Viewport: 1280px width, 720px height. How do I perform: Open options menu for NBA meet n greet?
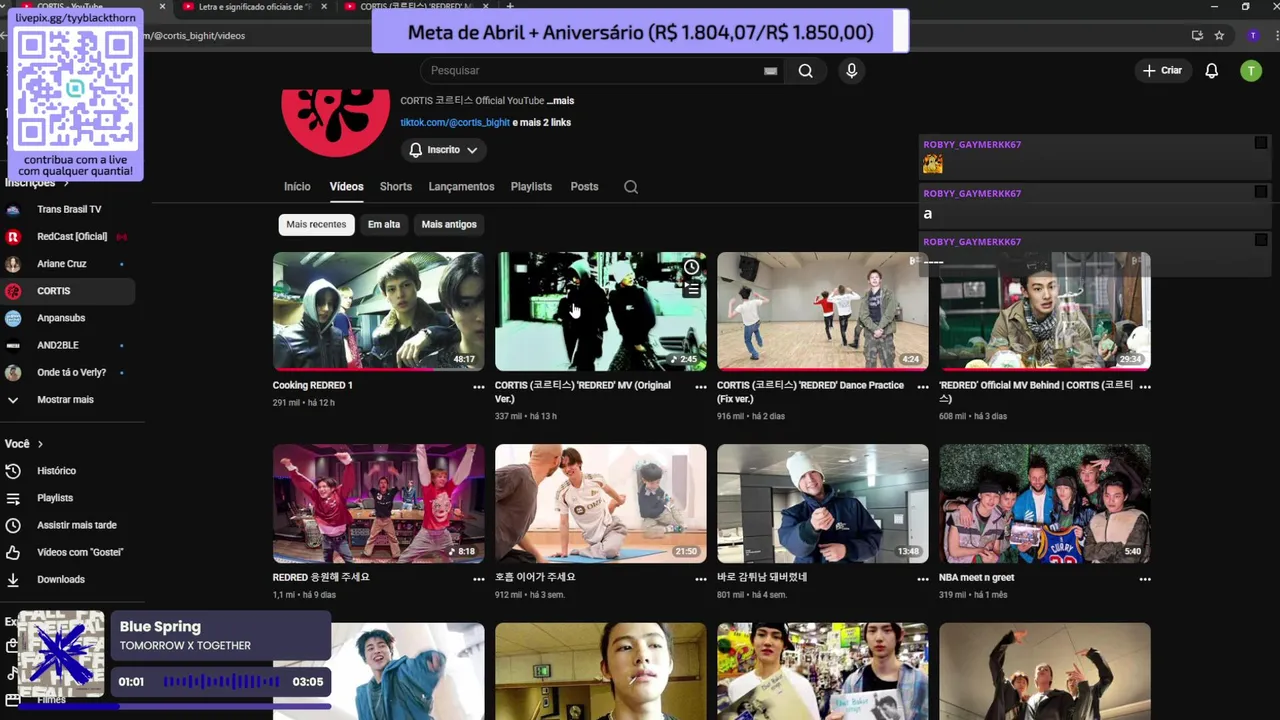(1145, 579)
